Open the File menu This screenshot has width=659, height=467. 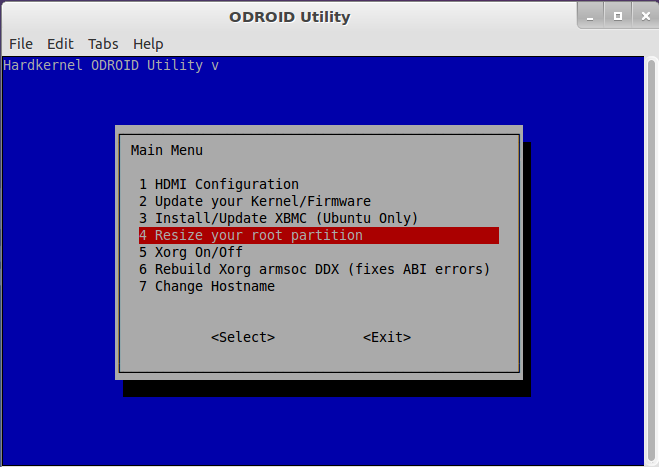[x=21, y=44]
